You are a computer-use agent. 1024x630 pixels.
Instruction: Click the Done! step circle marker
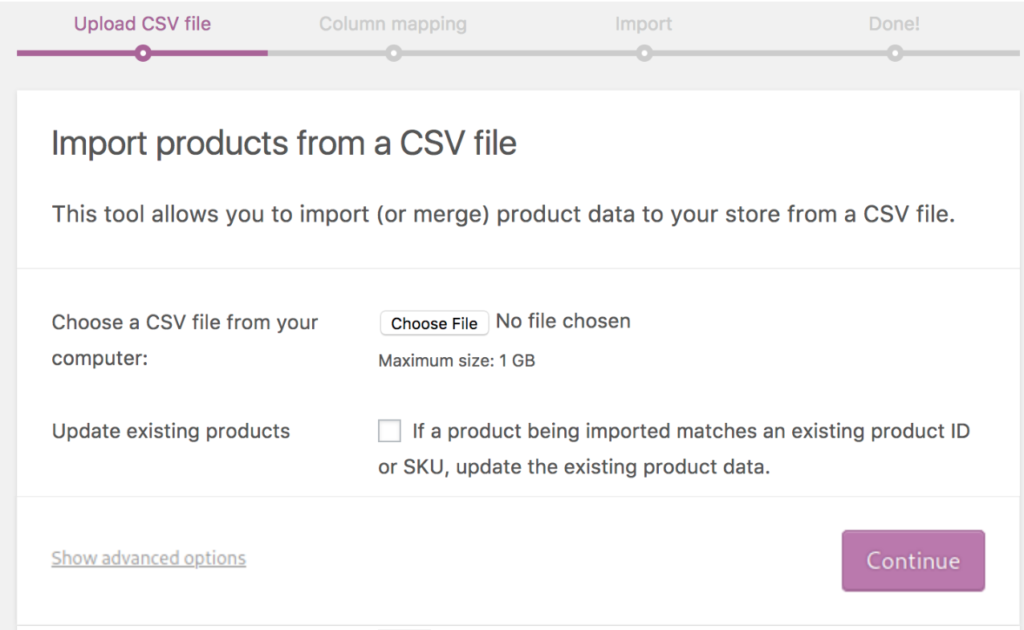[x=895, y=54]
